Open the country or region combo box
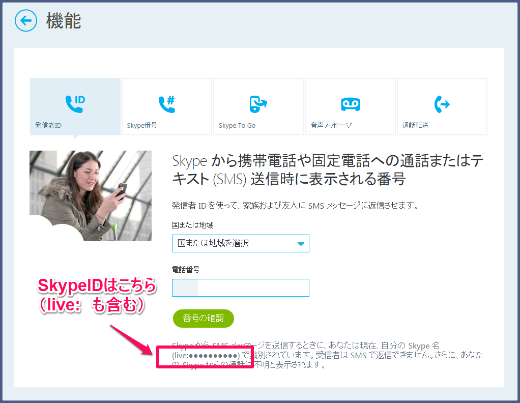 [241, 244]
